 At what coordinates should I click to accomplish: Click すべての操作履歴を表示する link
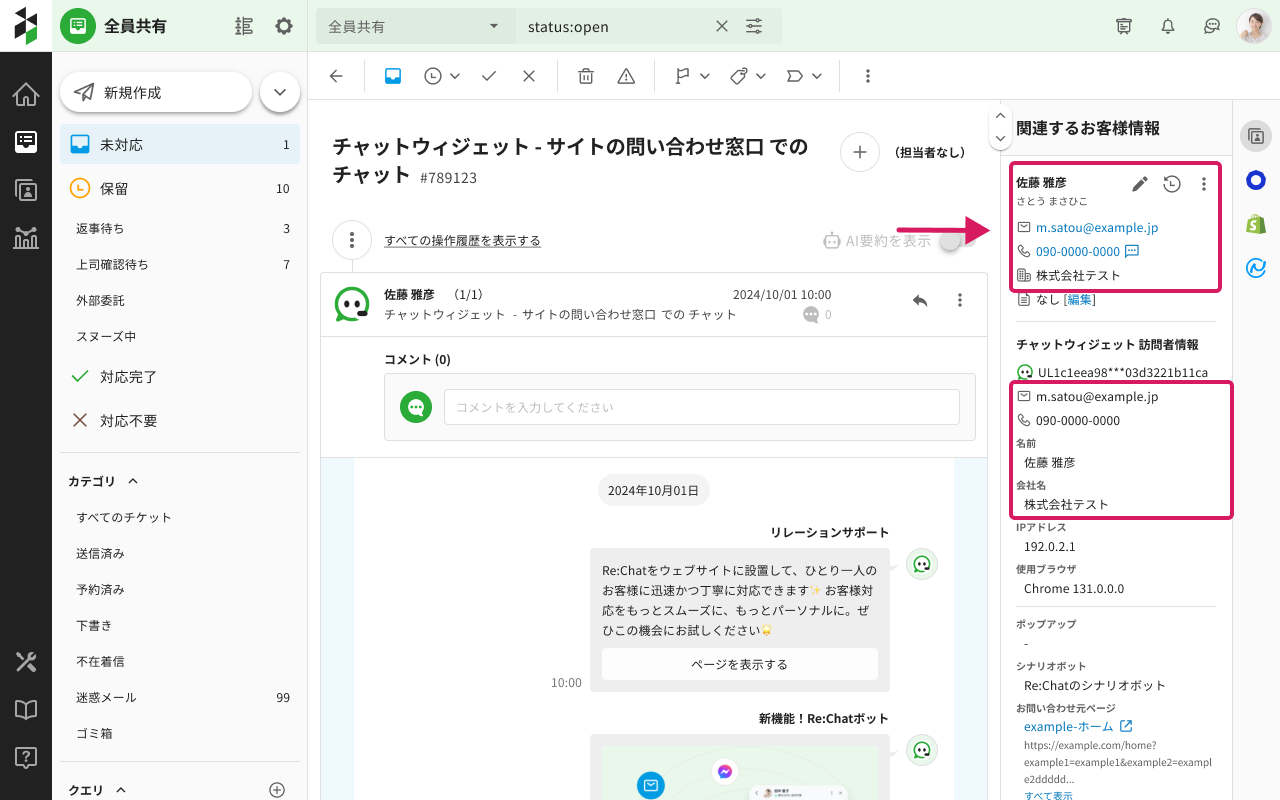[462, 240]
